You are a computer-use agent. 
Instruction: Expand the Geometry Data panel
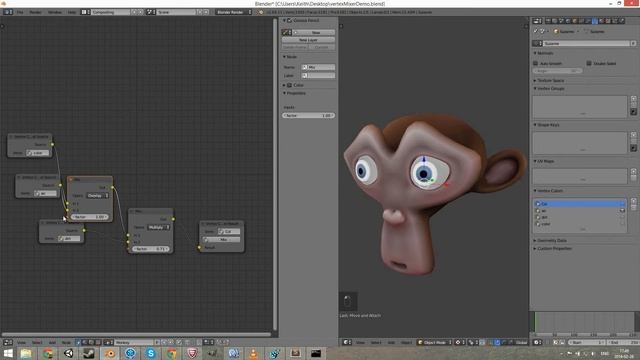[535, 241]
